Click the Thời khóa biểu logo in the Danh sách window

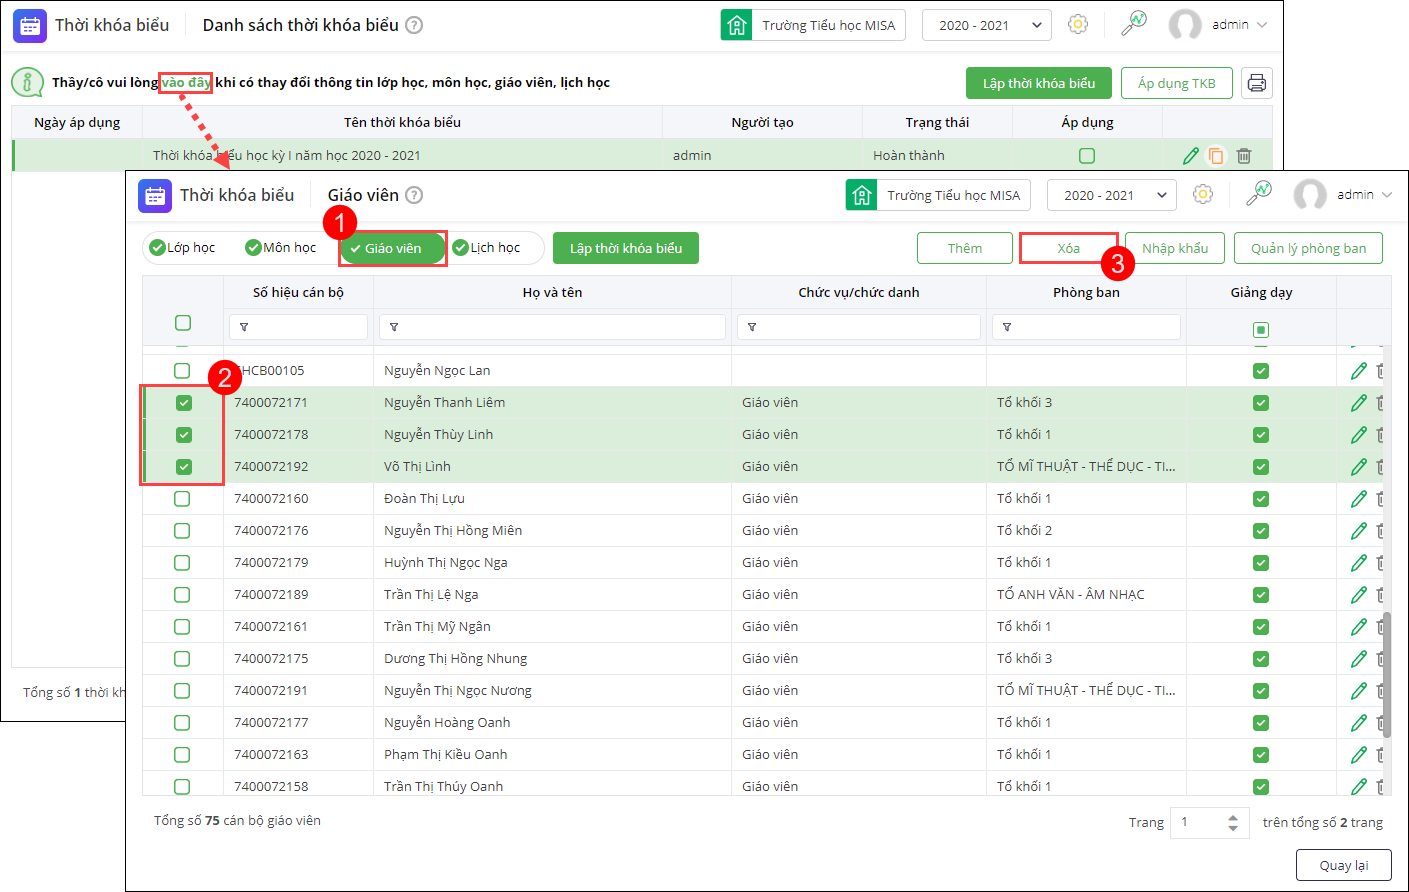(x=30, y=26)
